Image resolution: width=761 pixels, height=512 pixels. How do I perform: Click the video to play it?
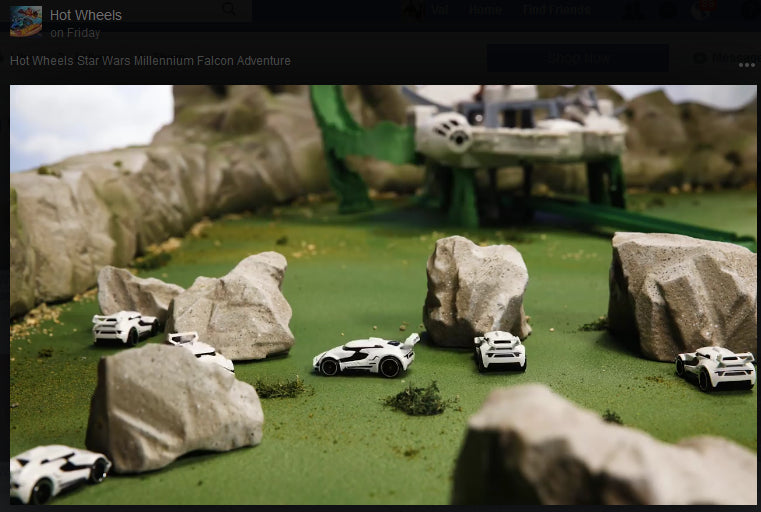383,295
